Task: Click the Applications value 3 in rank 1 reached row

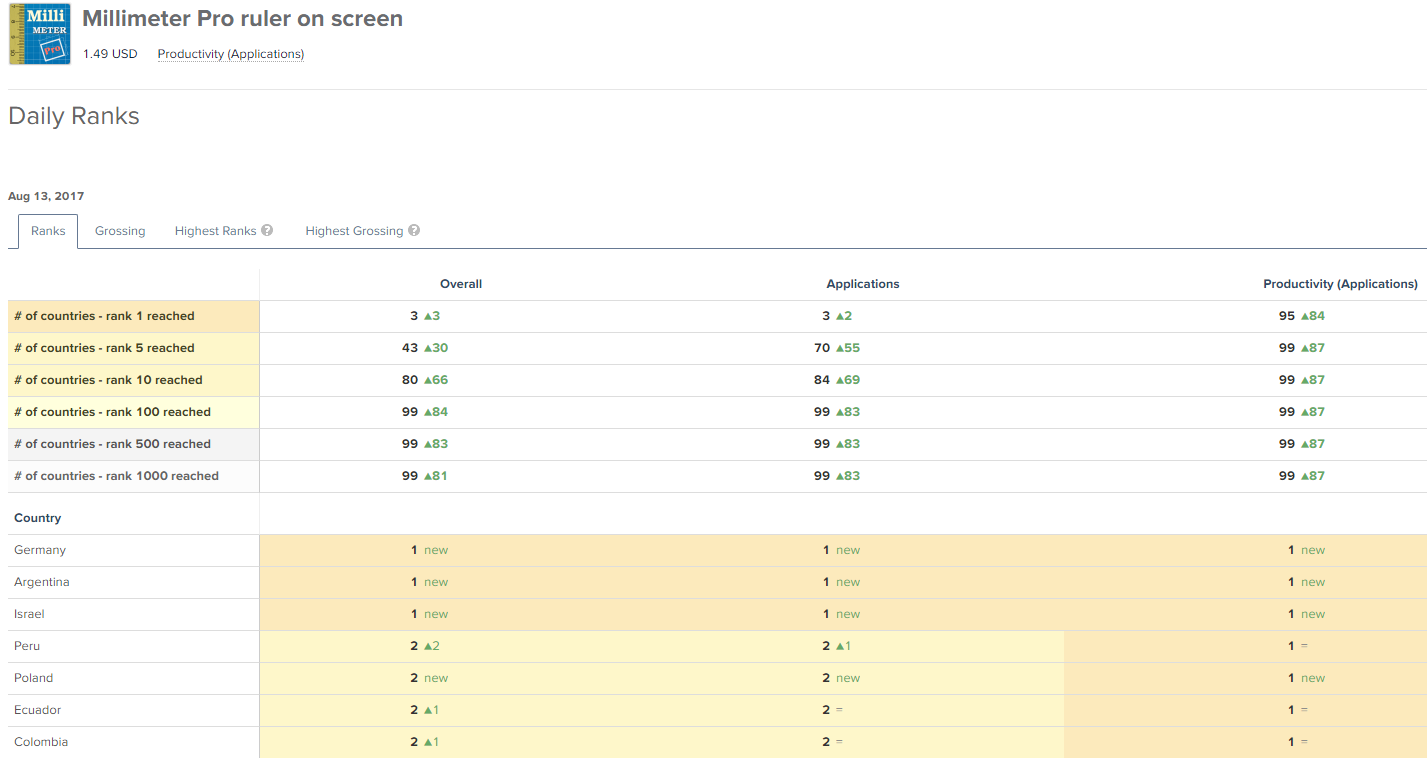Action: click(x=826, y=316)
